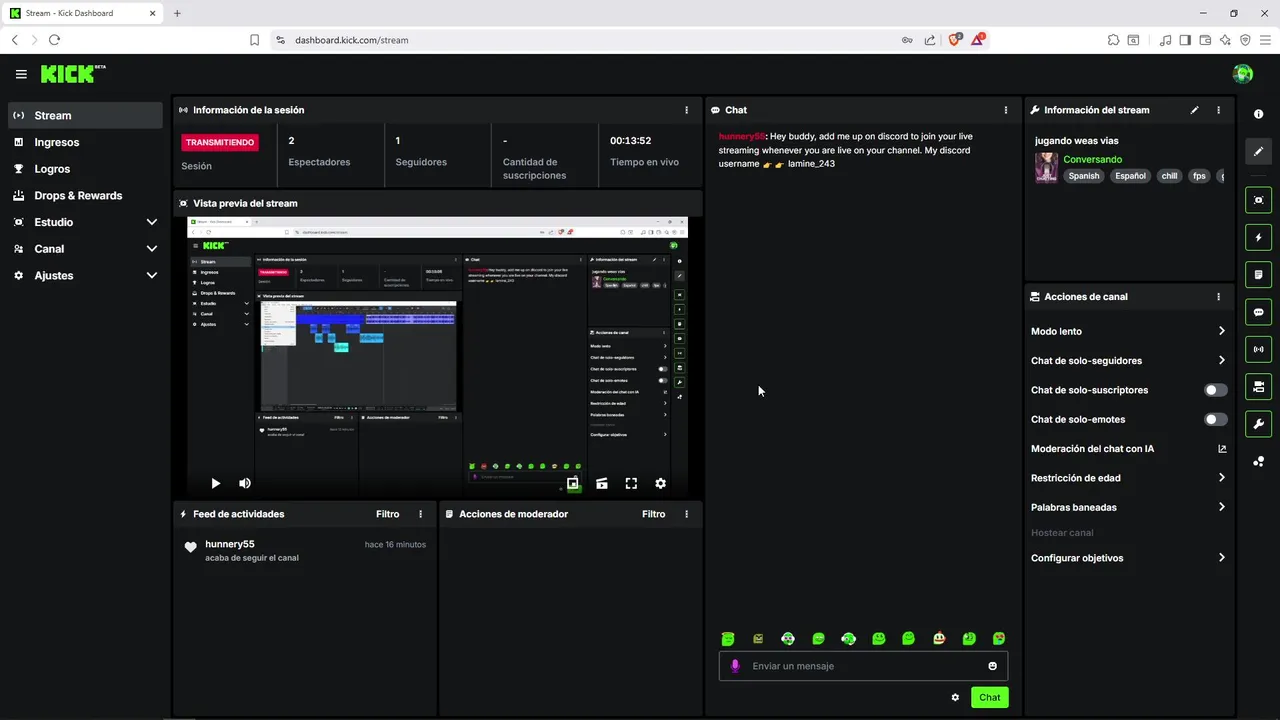1280x720 pixels.
Task: Click the Conversando category link
Action: [x=1092, y=159]
